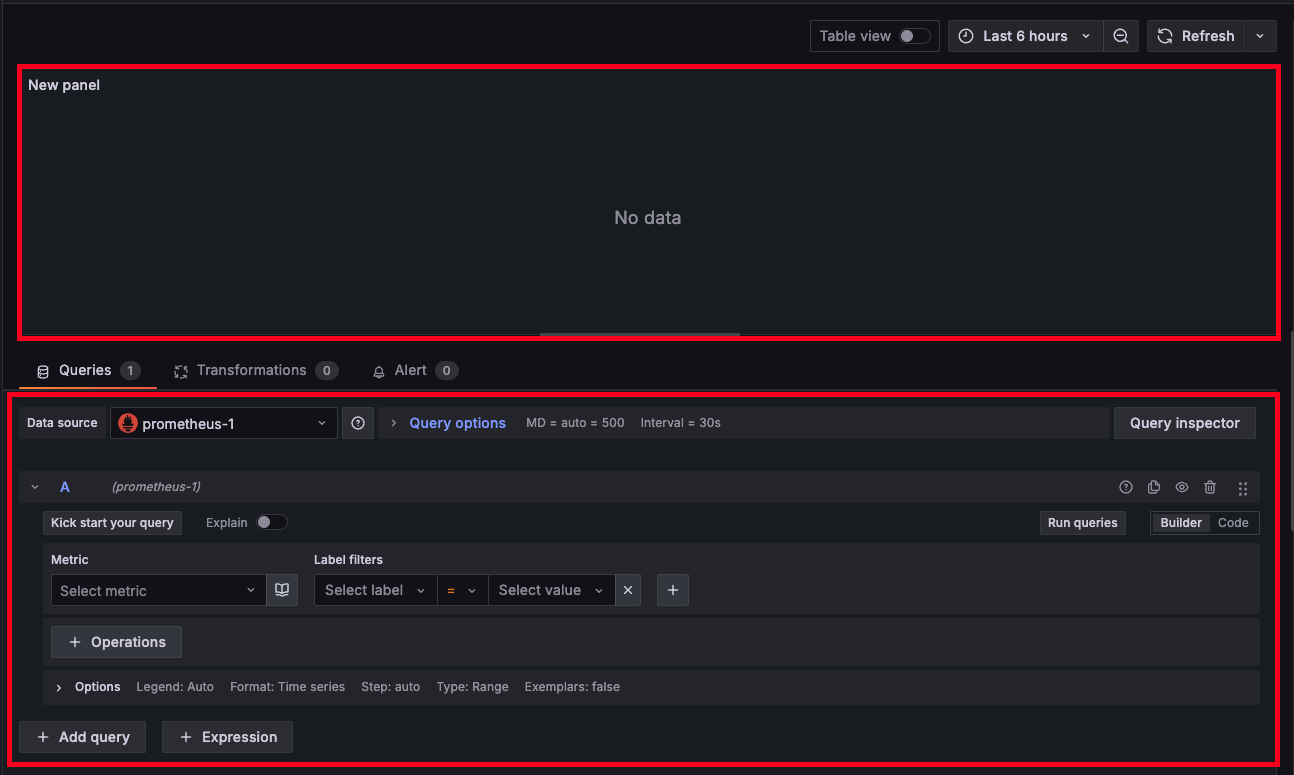
Task: Switch to the Alert tab
Action: point(415,370)
